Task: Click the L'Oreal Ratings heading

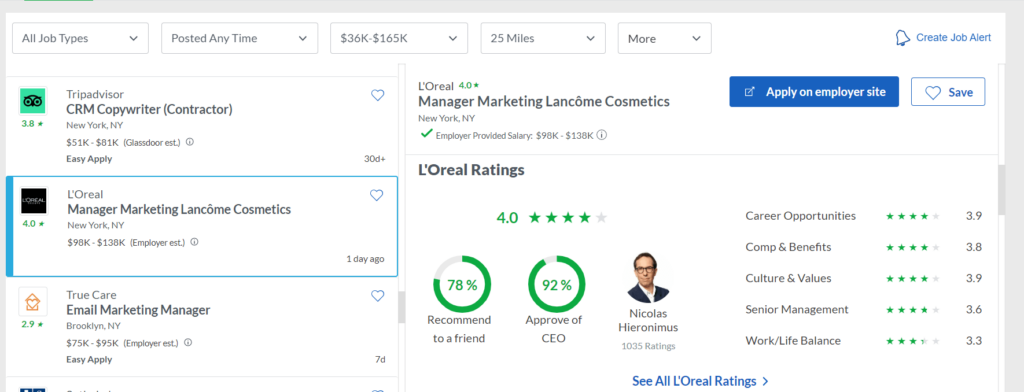Action: click(x=471, y=171)
